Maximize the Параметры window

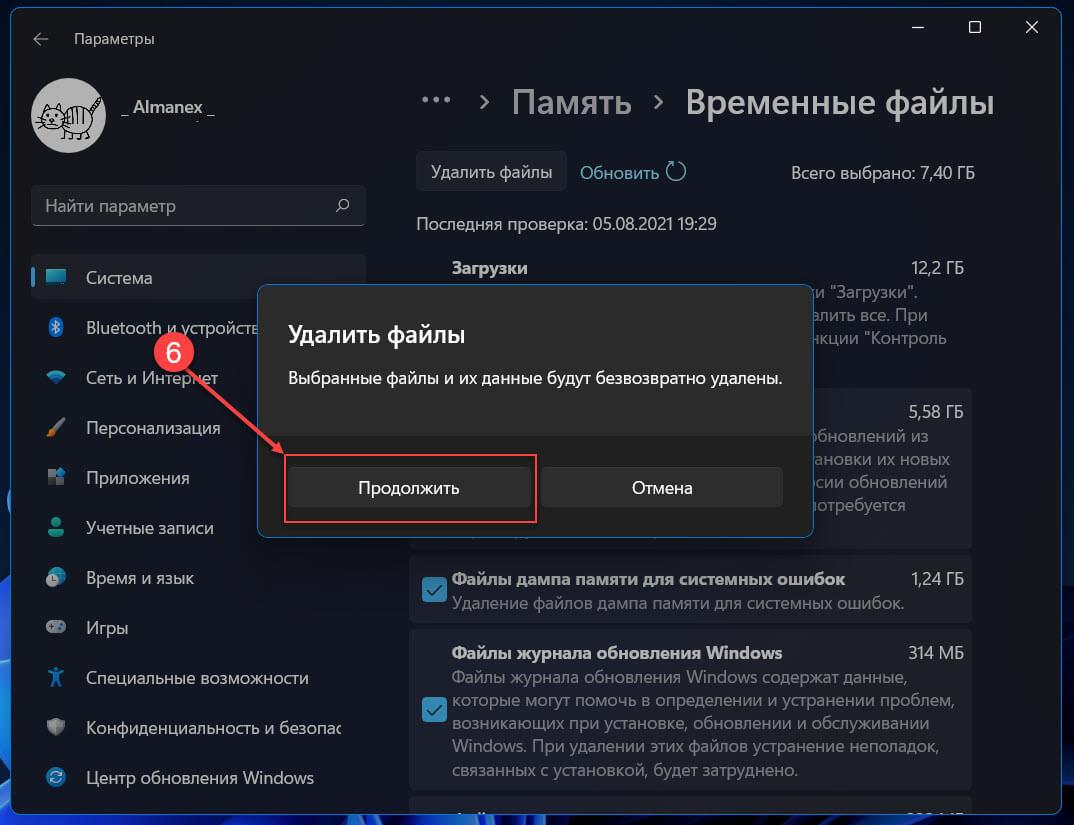pyautogui.click(x=975, y=27)
